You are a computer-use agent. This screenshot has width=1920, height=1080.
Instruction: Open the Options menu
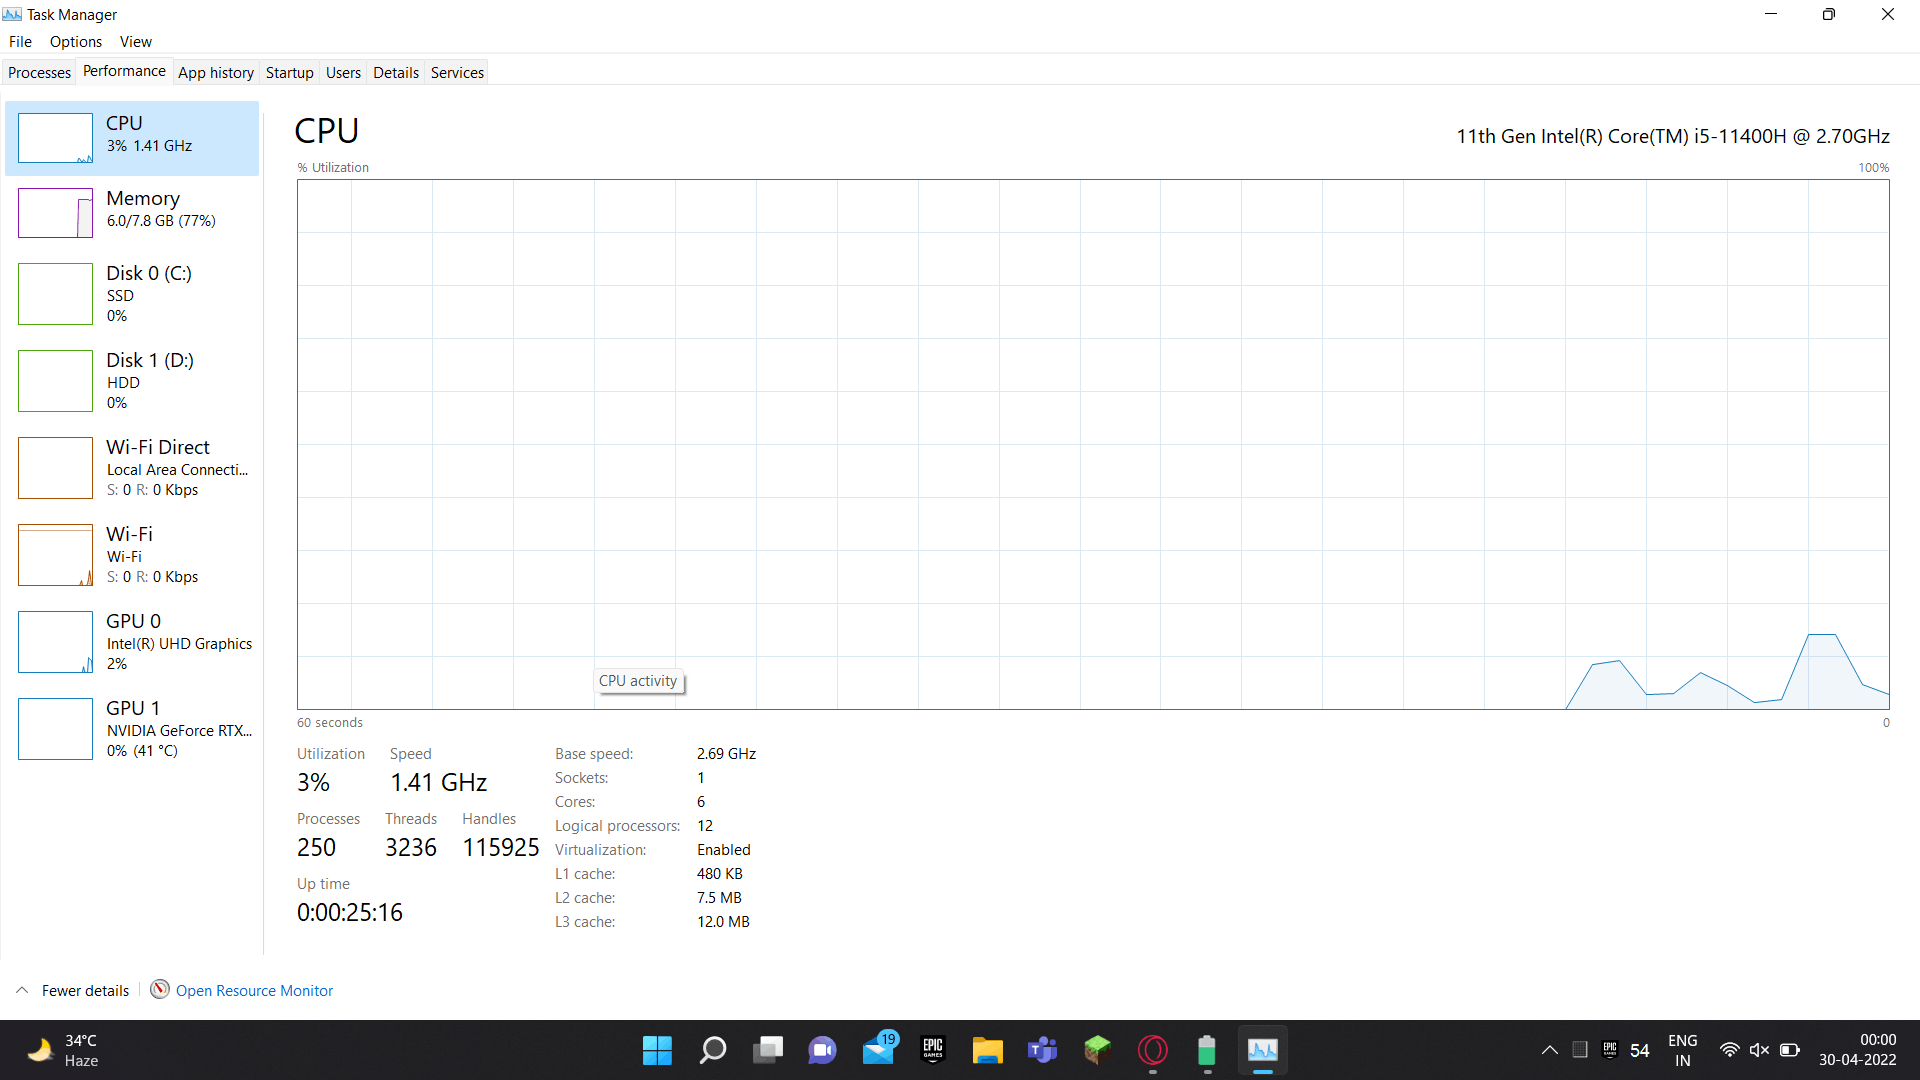[x=76, y=42]
